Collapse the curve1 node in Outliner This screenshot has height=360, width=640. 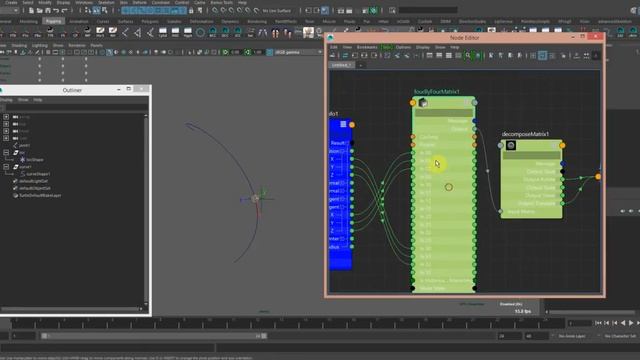6,167
